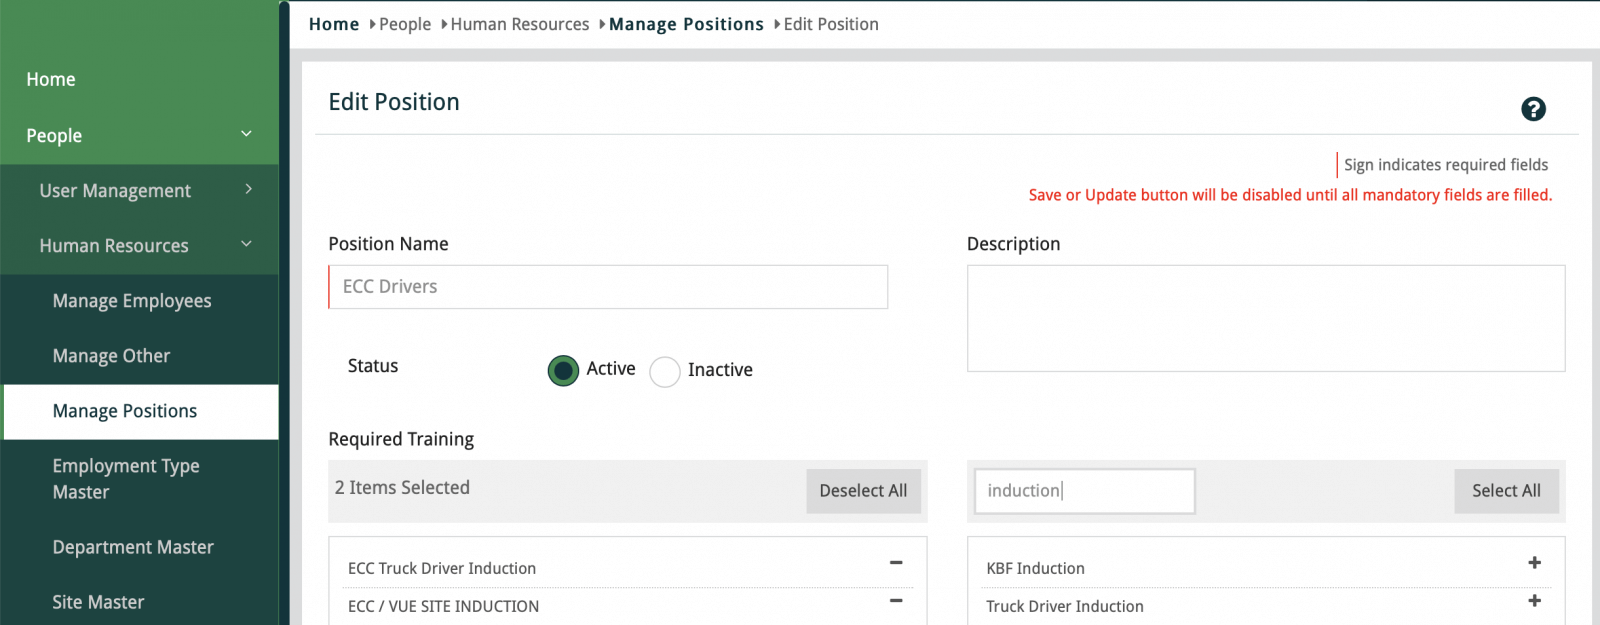Viewport: 1600px width, 625px height.
Task: Add Truck Driver Induction with plus icon
Action: tap(1534, 601)
